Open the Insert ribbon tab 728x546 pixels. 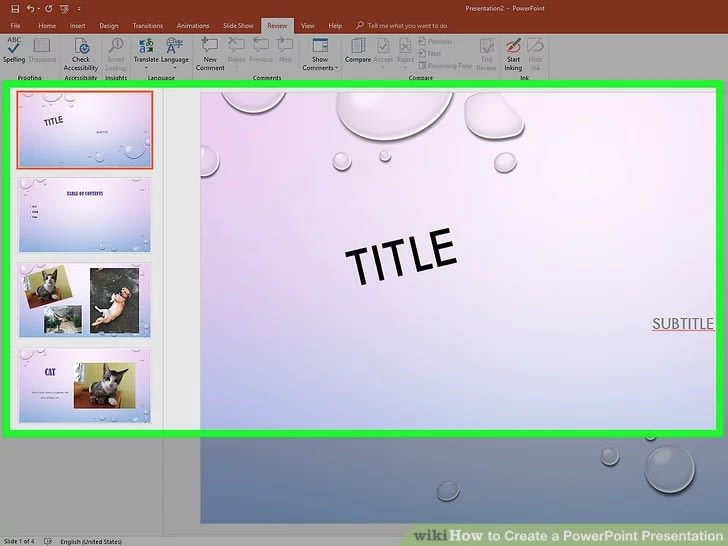77,25
